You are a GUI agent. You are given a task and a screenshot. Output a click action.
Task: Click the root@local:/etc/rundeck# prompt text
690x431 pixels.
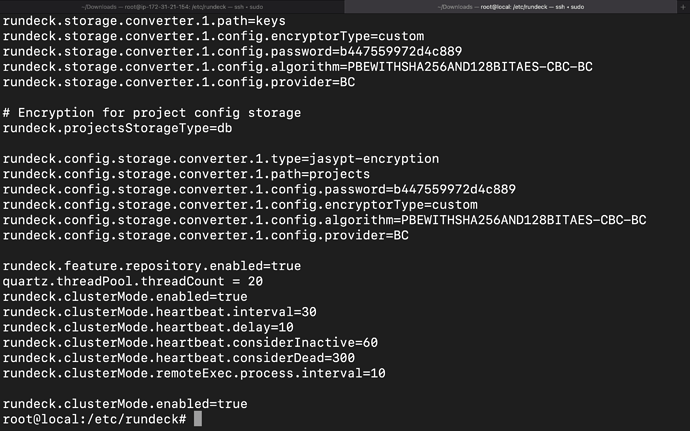tap(95, 419)
